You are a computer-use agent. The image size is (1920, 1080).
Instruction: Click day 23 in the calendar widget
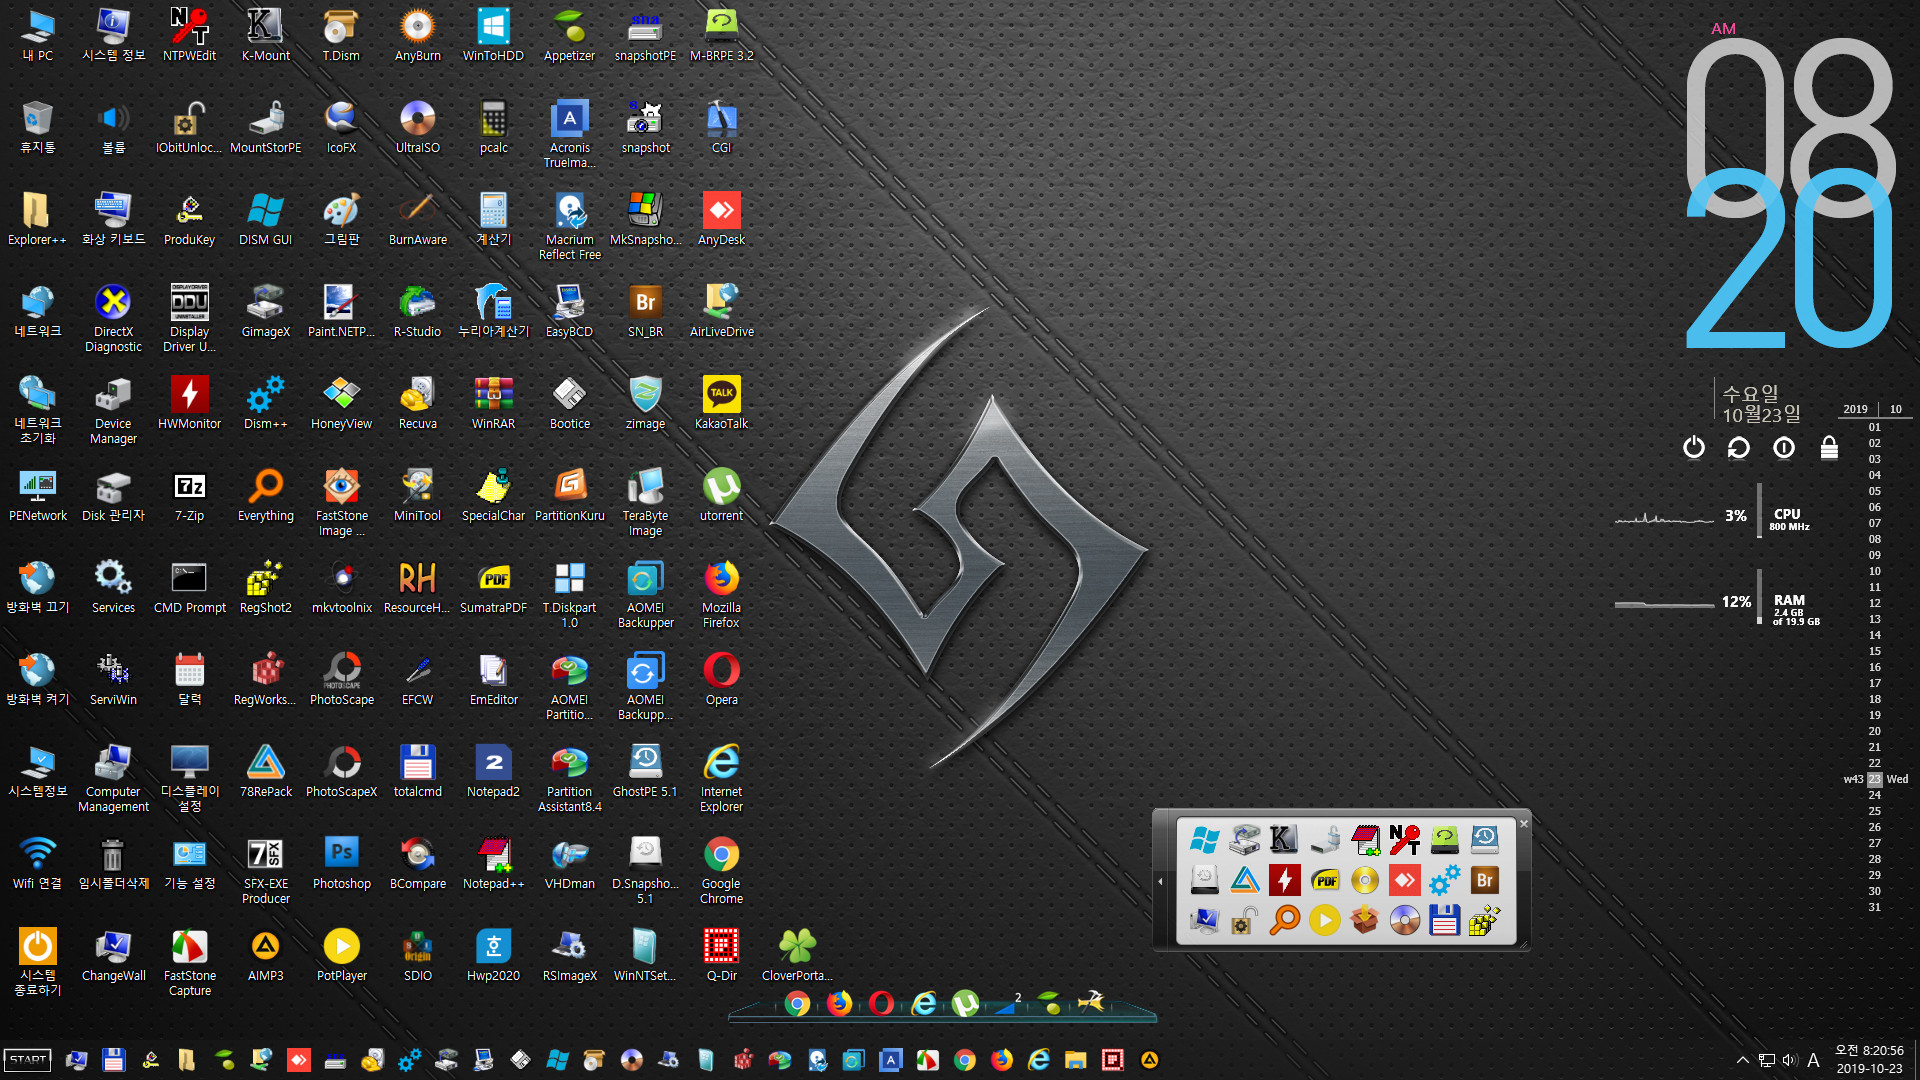(x=1875, y=779)
